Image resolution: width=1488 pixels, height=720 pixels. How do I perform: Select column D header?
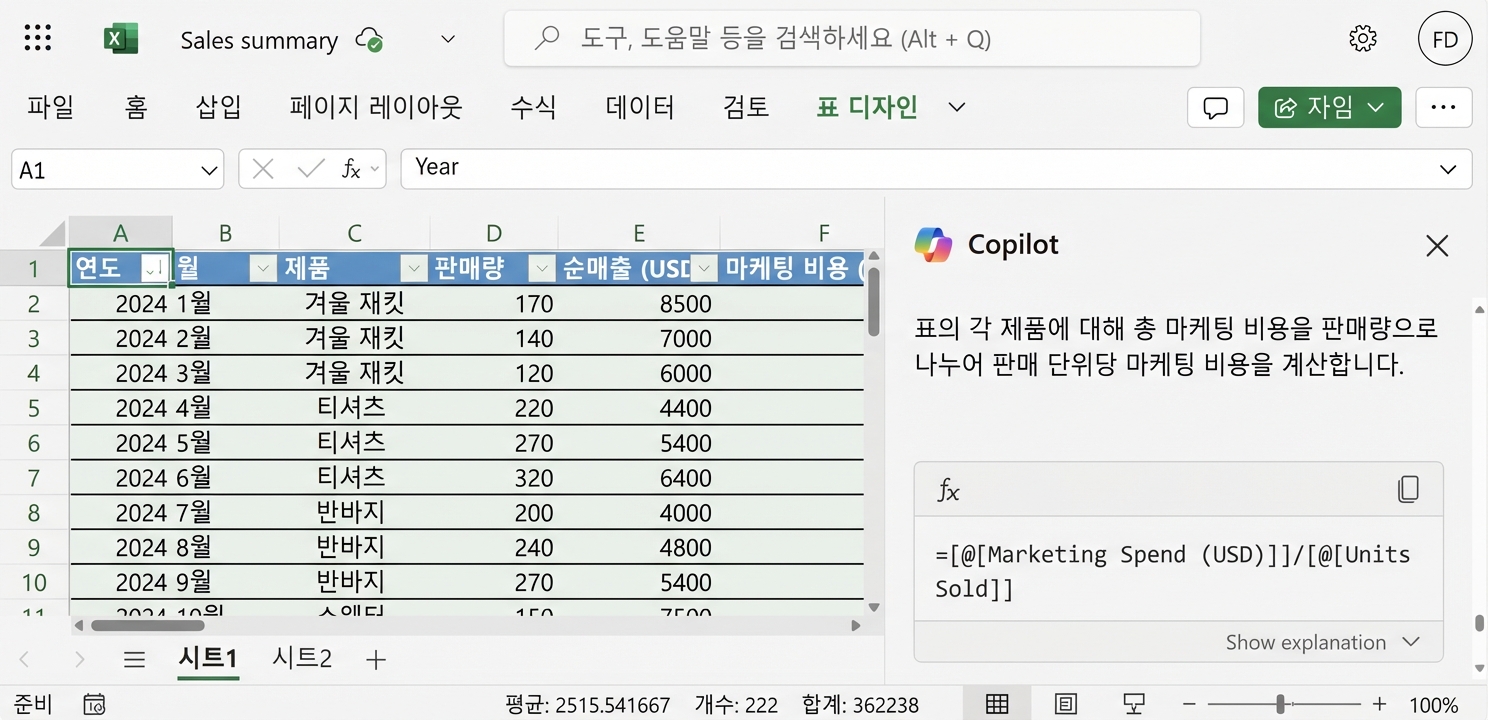(x=494, y=233)
